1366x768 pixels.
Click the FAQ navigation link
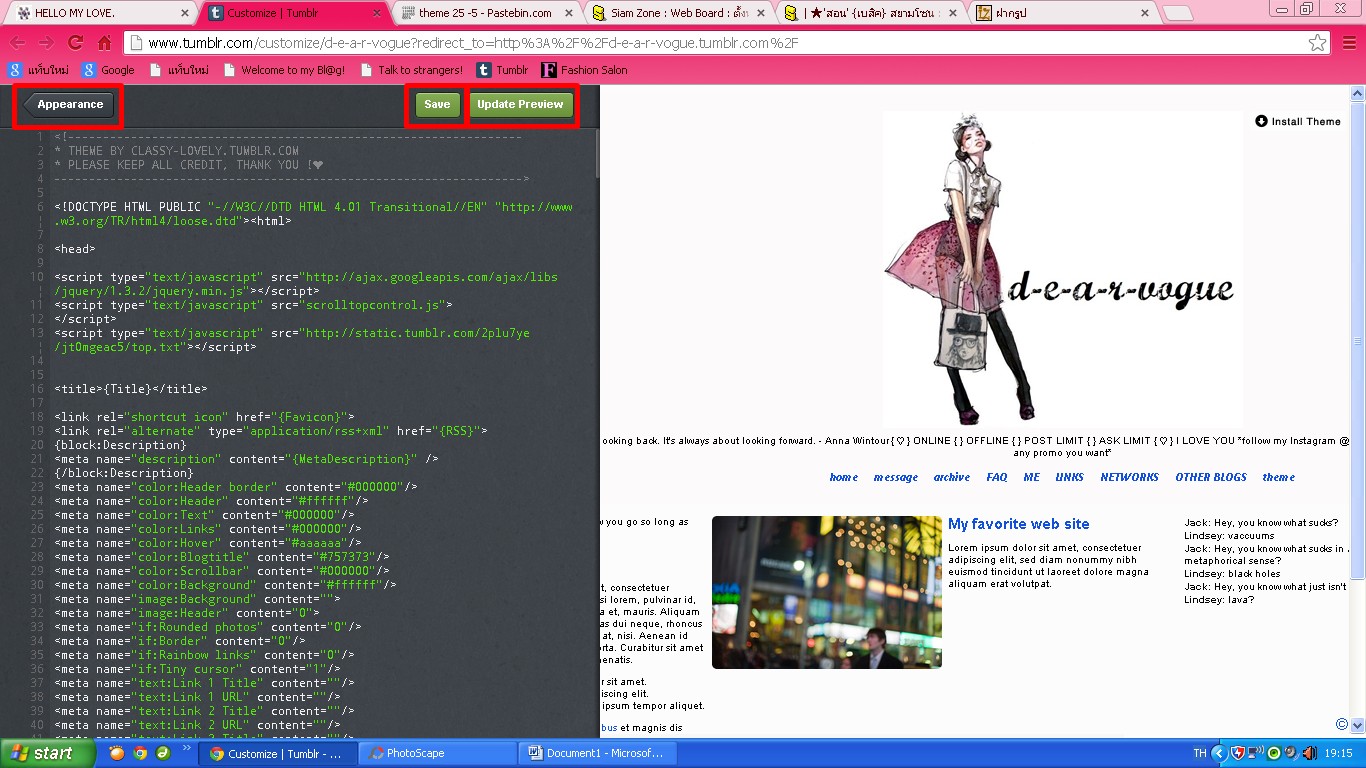click(997, 477)
